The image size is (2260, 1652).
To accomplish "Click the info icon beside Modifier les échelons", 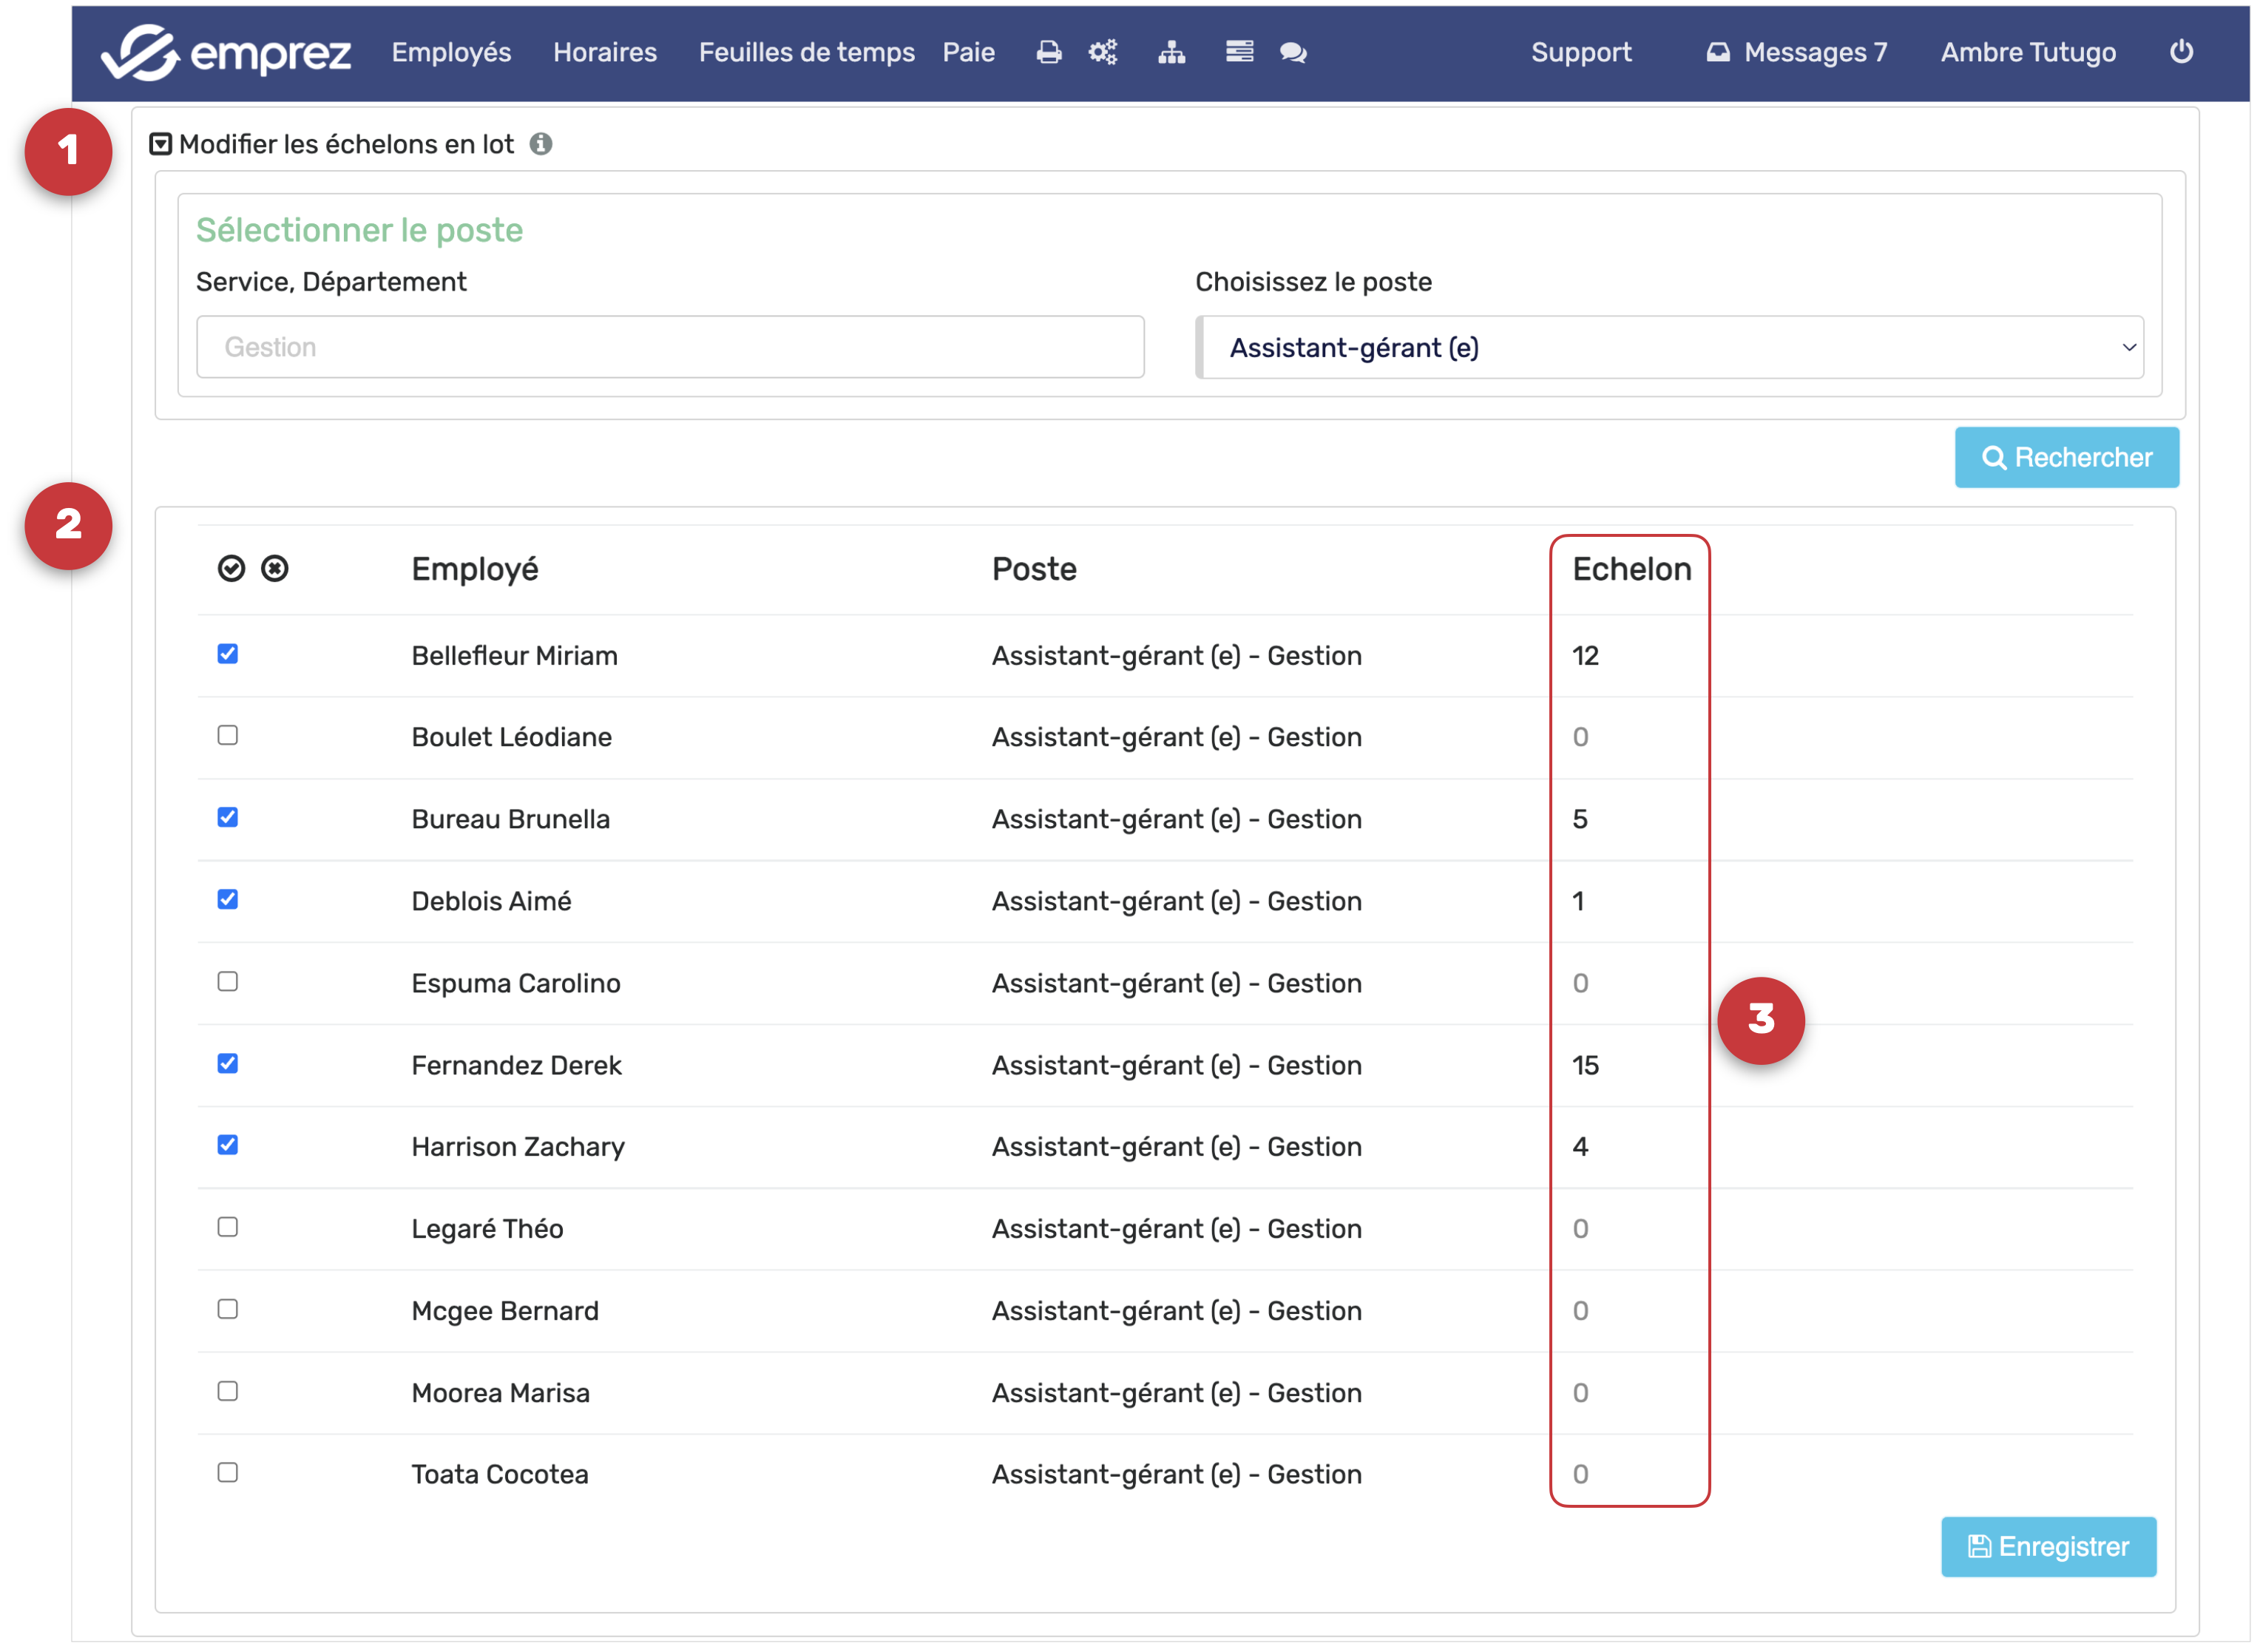I will [541, 144].
